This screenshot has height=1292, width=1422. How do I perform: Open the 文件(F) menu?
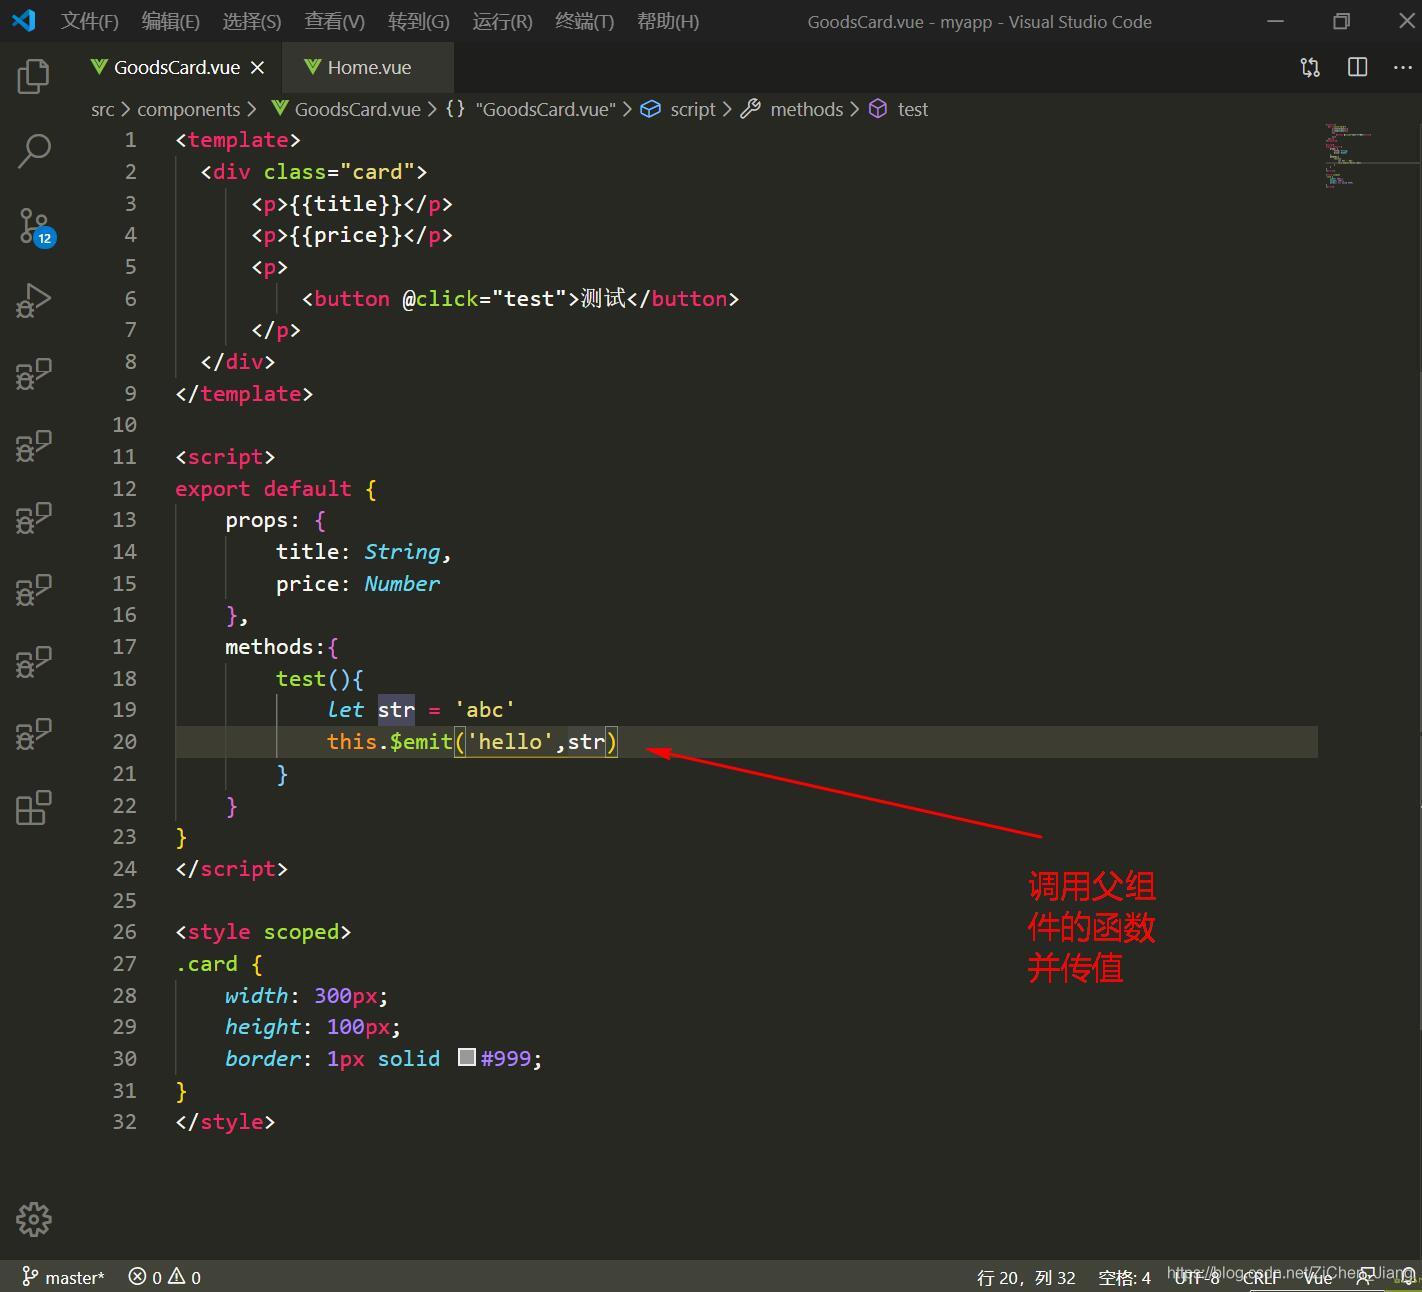pyautogui.click(x=89, y=21)
